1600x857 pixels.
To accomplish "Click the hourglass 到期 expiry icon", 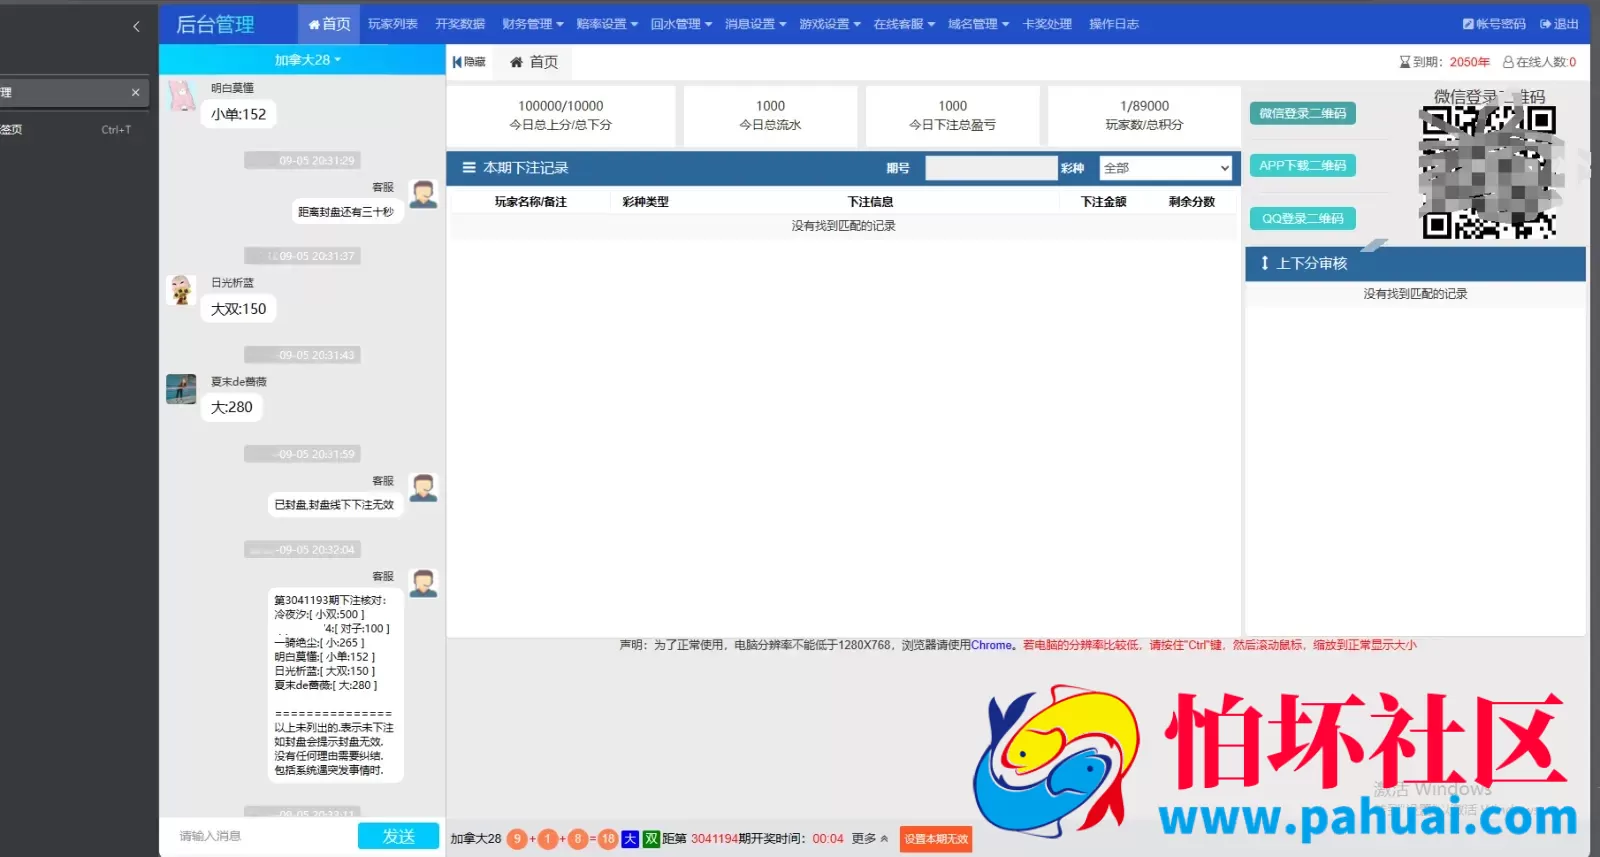I will (x=1404, y=62).
